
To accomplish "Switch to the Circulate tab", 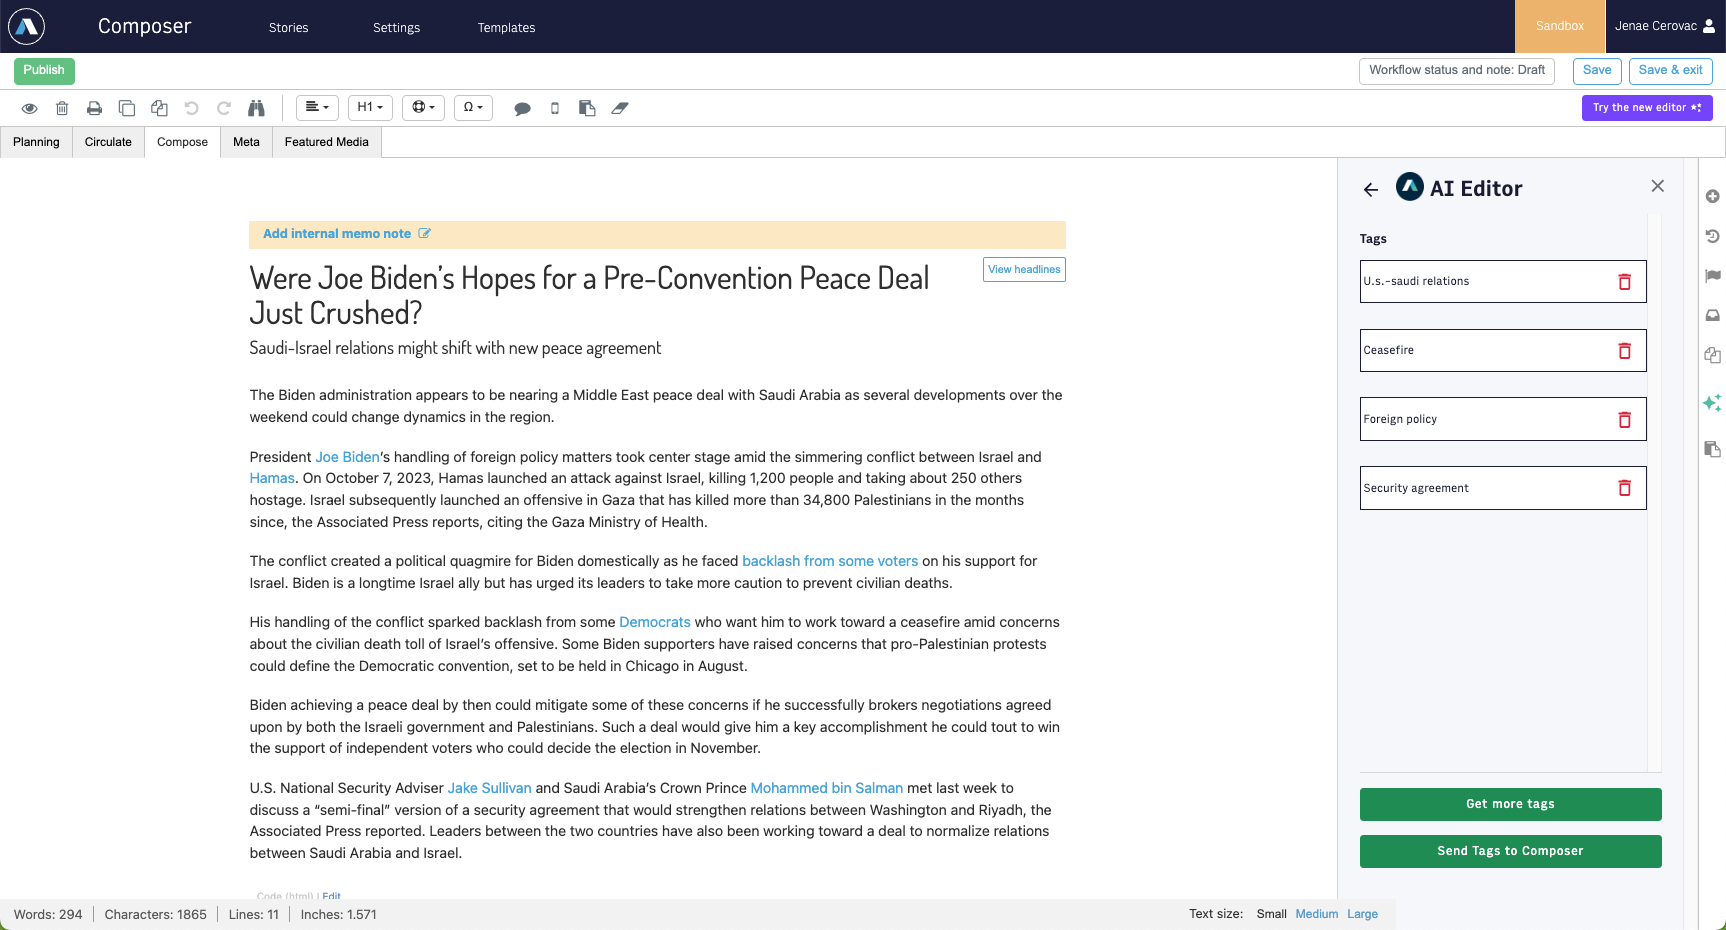I will [108, 142].
